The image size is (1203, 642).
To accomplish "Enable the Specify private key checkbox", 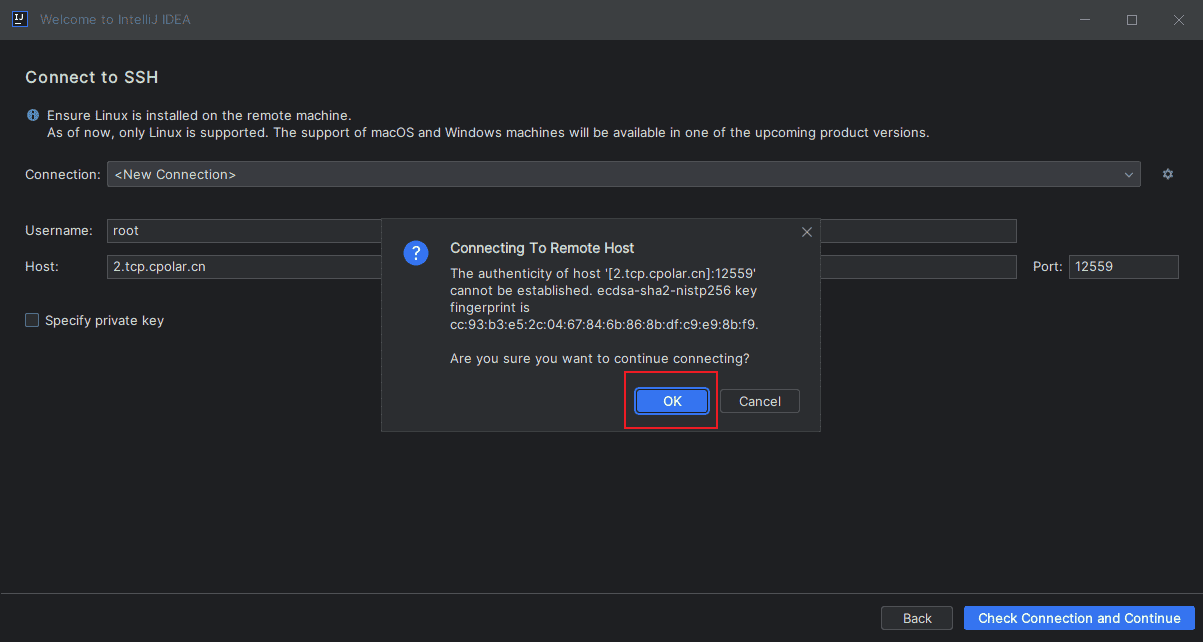I will pos(31,320).
